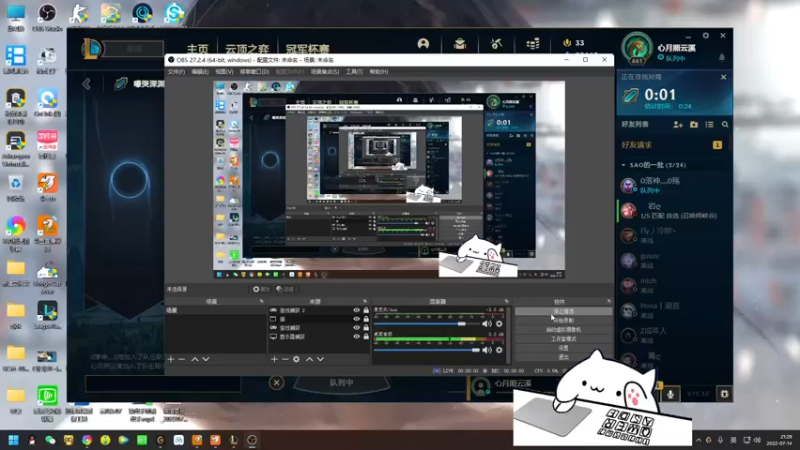Image resolution: width=800 pixels, height=450 pixels.
Task: Open League client profile icon in top bar
Action: [x=423, y=44]
